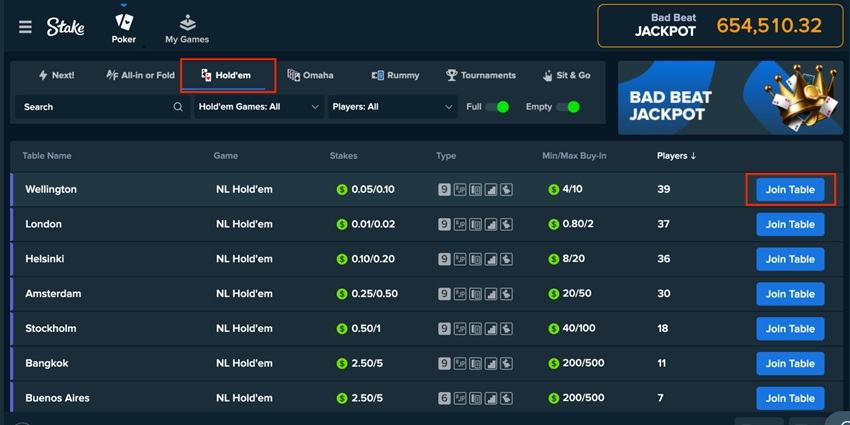Click NL Hold'em in Stockholm row
850x425 pixels.
coord(244,328)
